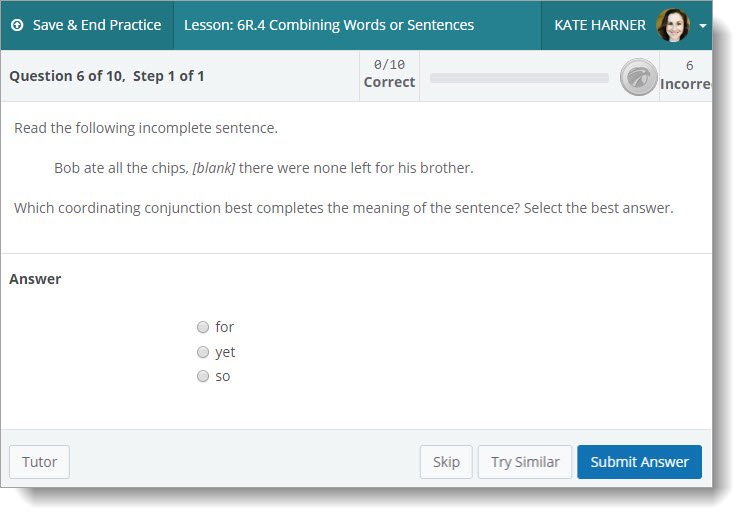Click the practice progress bar
This screenshot has width=748, height=523.
tap(518, 77)
